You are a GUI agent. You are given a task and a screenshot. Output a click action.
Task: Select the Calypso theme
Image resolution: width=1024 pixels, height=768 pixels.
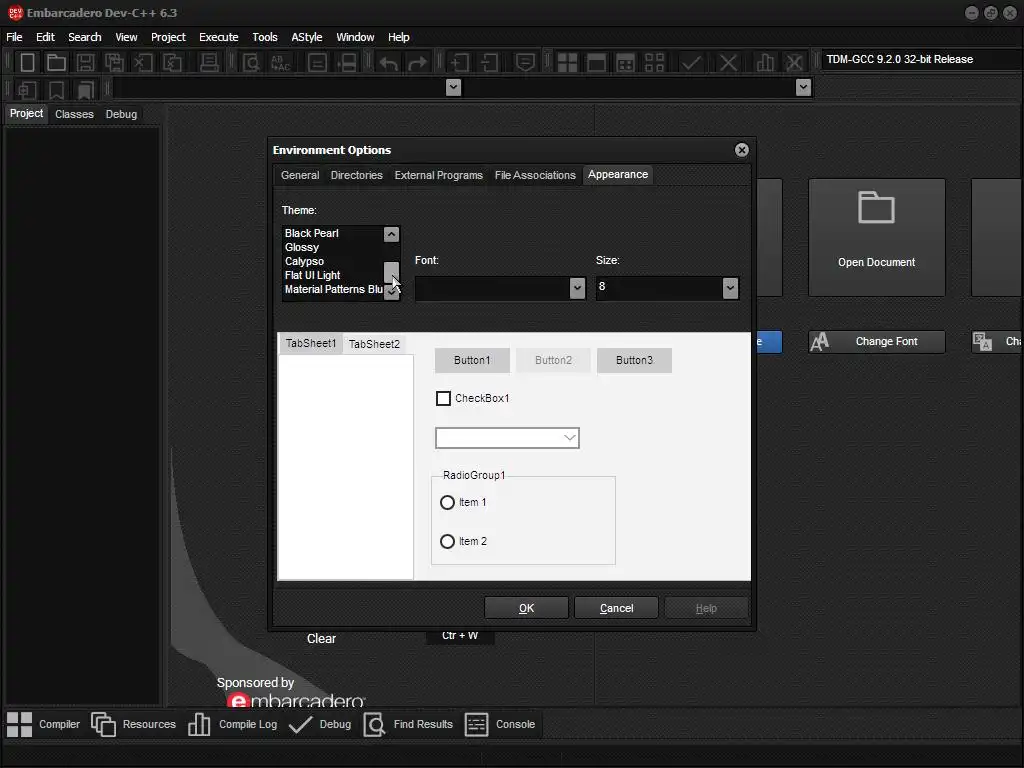point(333,261)
